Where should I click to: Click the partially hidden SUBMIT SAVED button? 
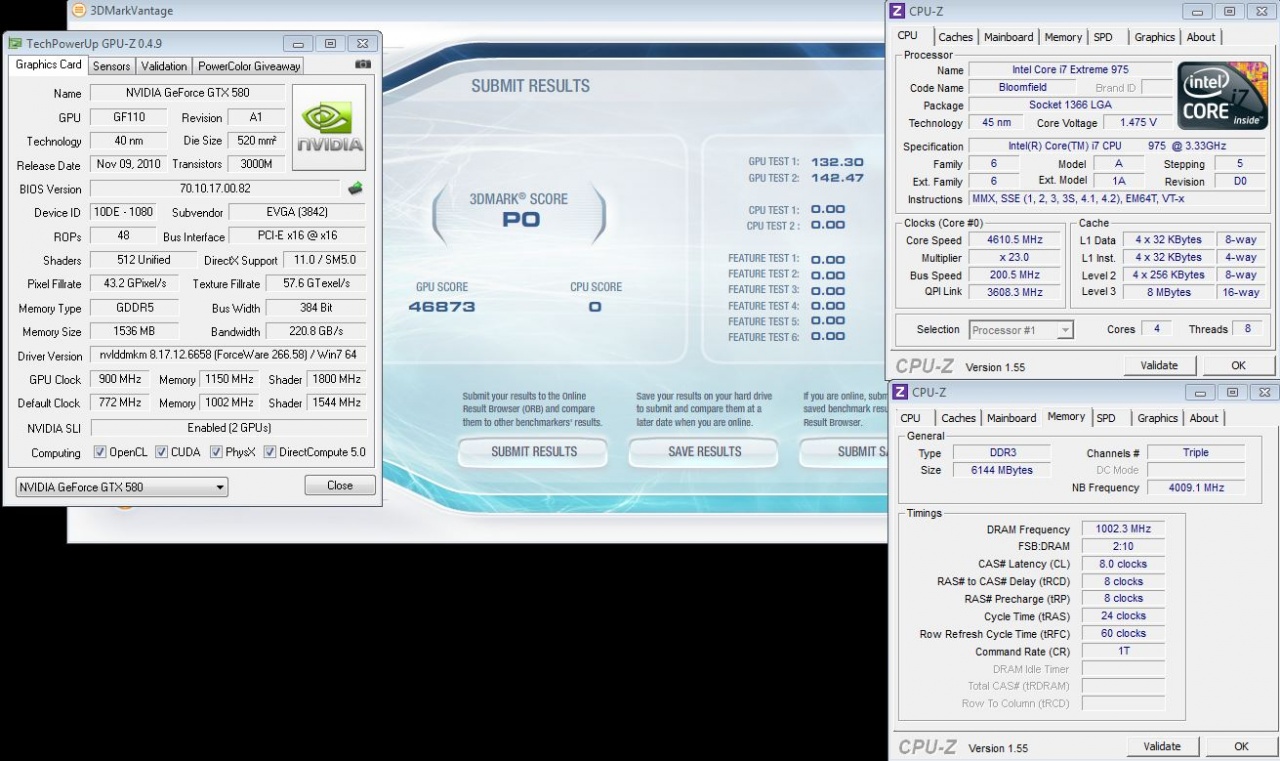[x=844, y=452]
